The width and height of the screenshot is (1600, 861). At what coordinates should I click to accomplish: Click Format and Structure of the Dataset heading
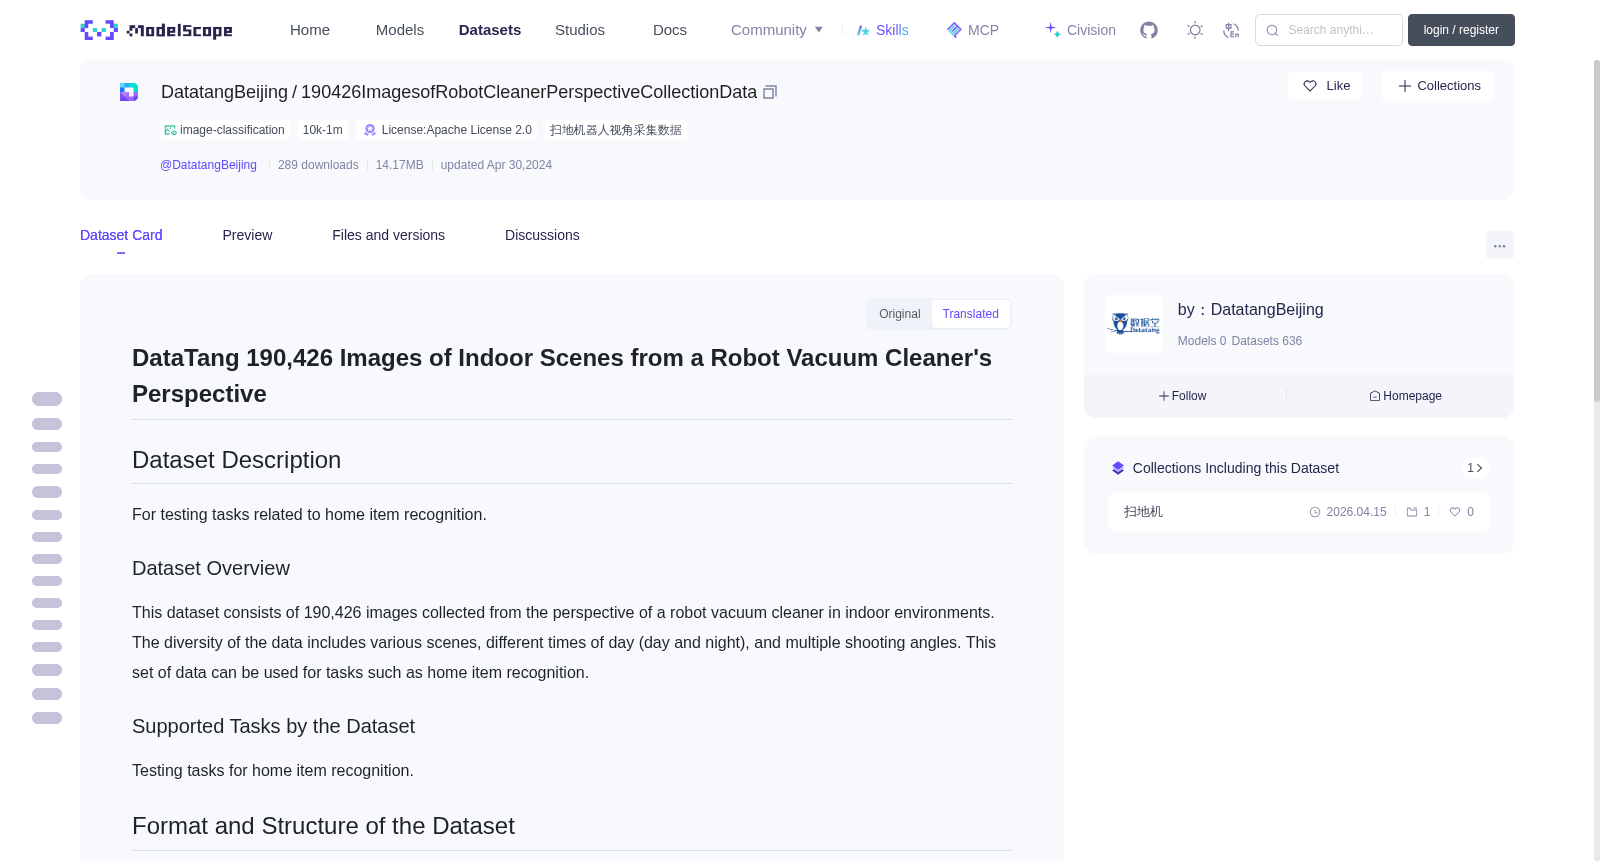click(323, 826)
